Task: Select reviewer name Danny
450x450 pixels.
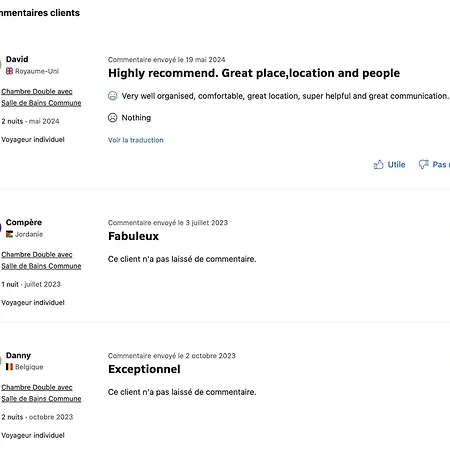Action: (18, 355)
